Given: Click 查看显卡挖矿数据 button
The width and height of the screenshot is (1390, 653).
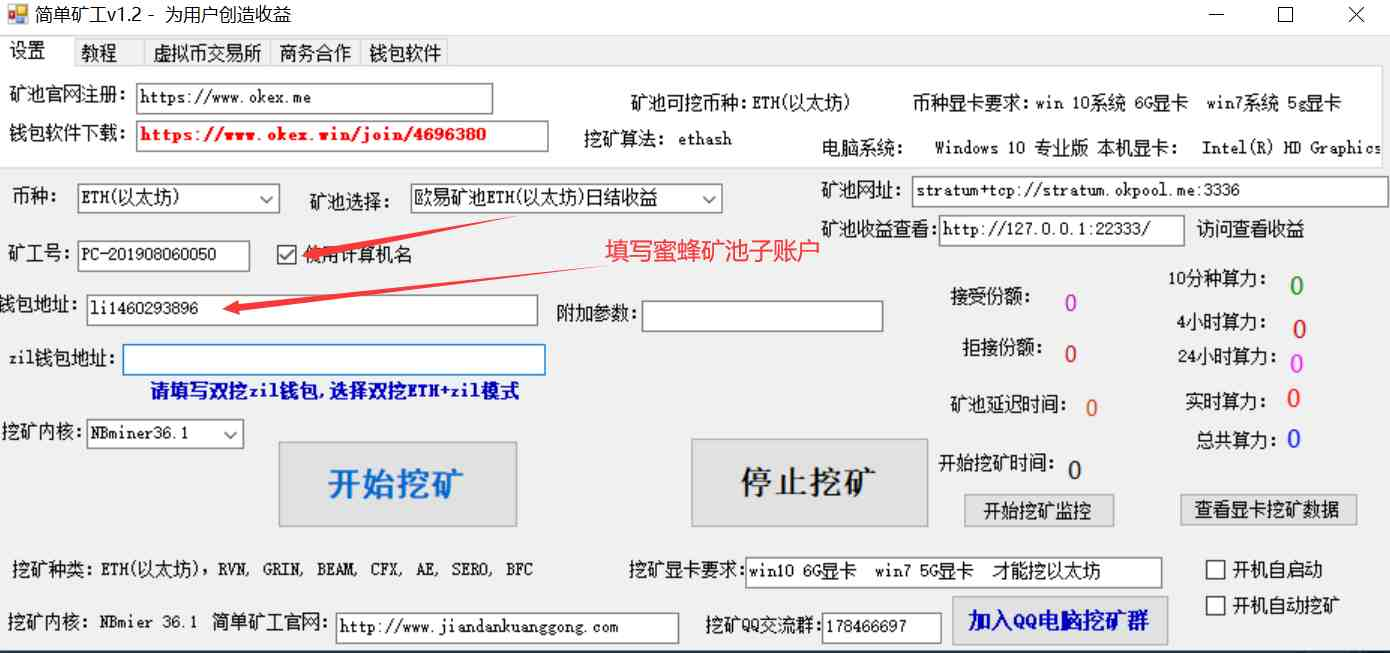Looking at the screenshot, I should click(1267, 509).
